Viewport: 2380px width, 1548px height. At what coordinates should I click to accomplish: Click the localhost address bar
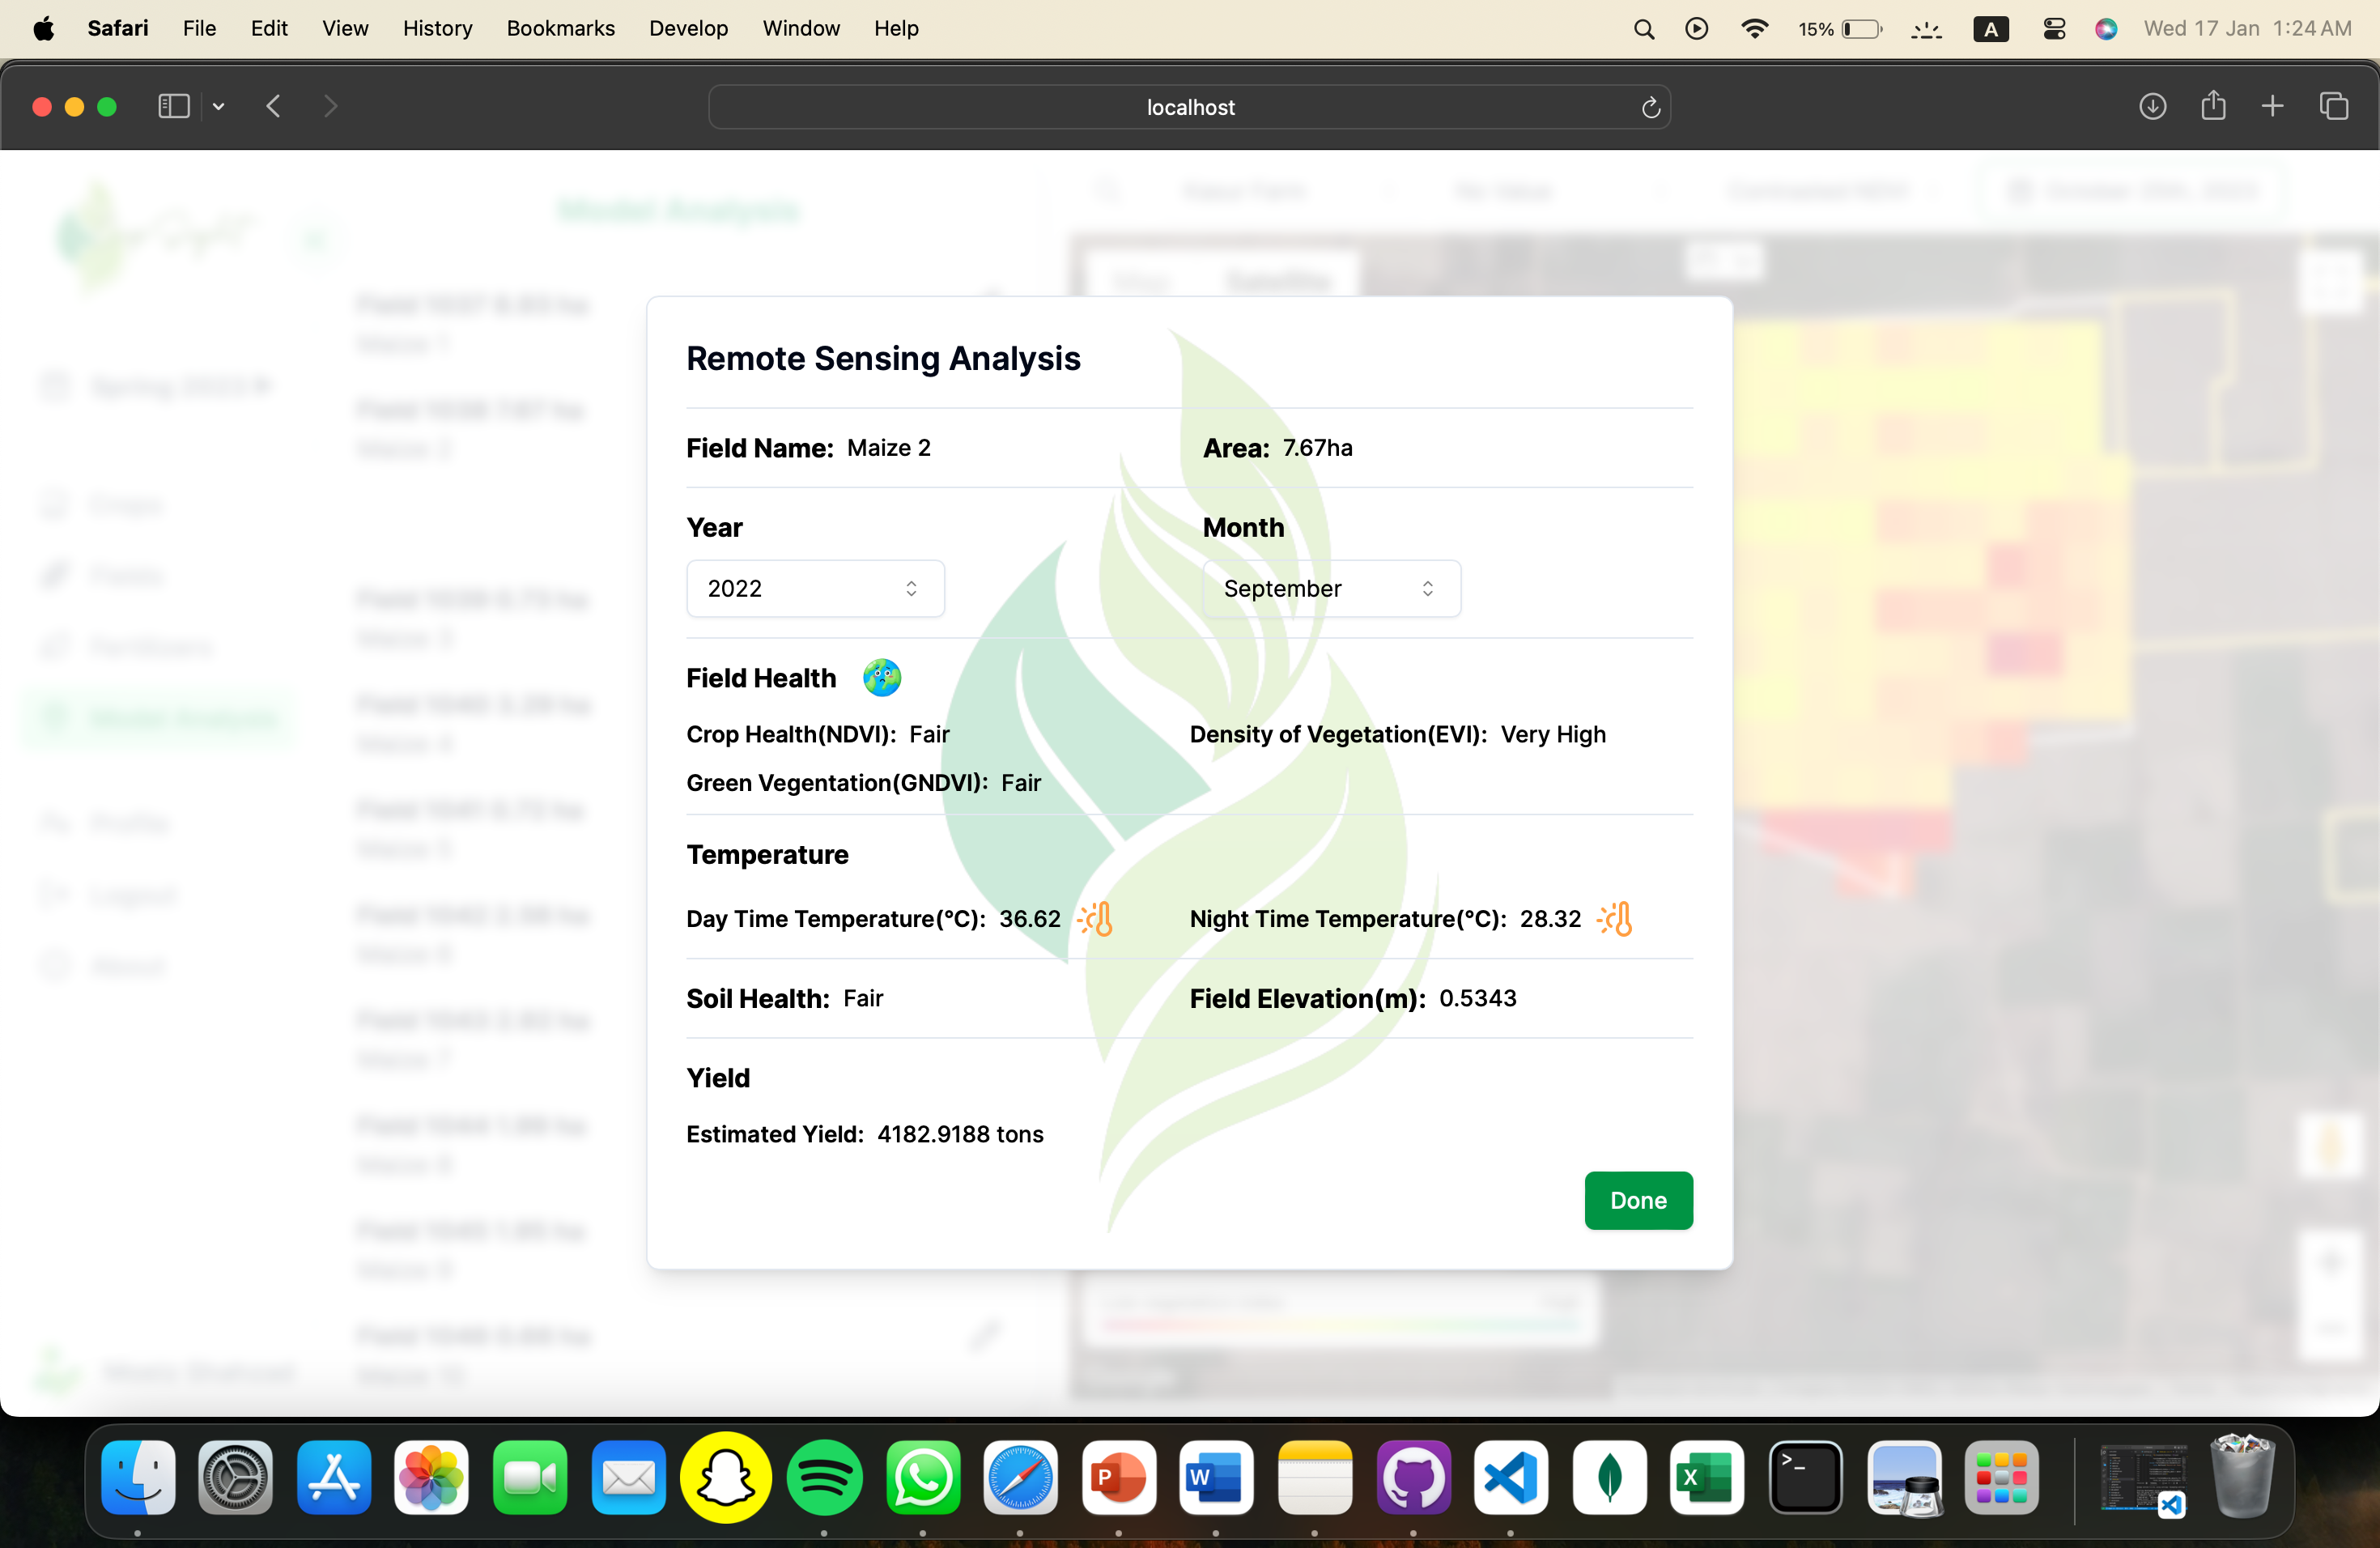[x=1188, y=107]
